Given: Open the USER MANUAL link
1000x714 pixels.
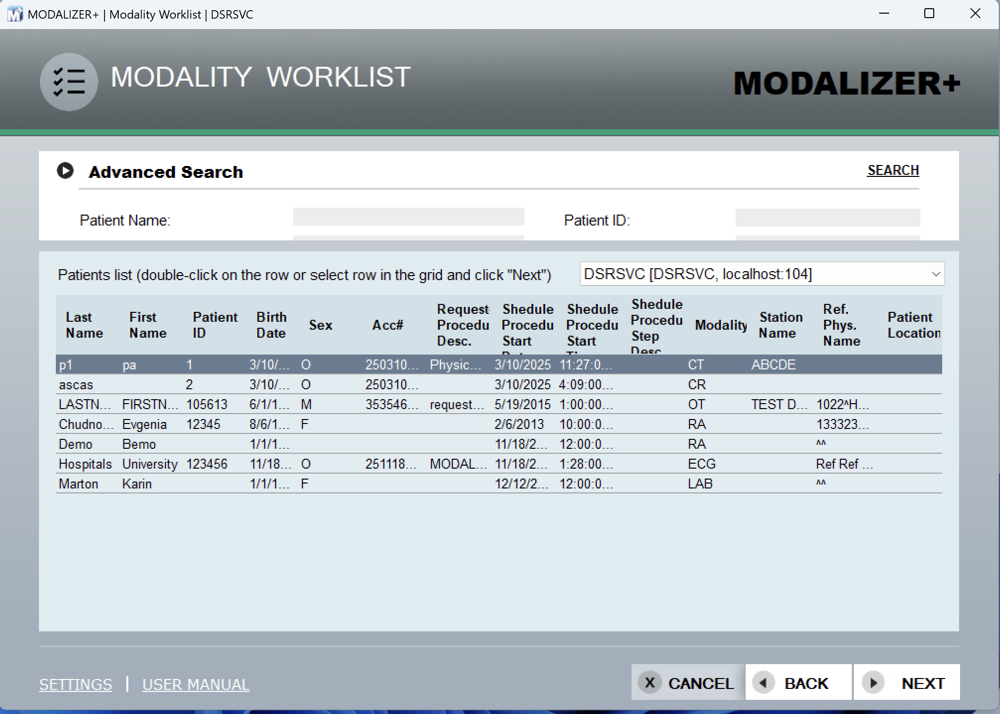Looking at the screenshot, I should pos(196,685).
